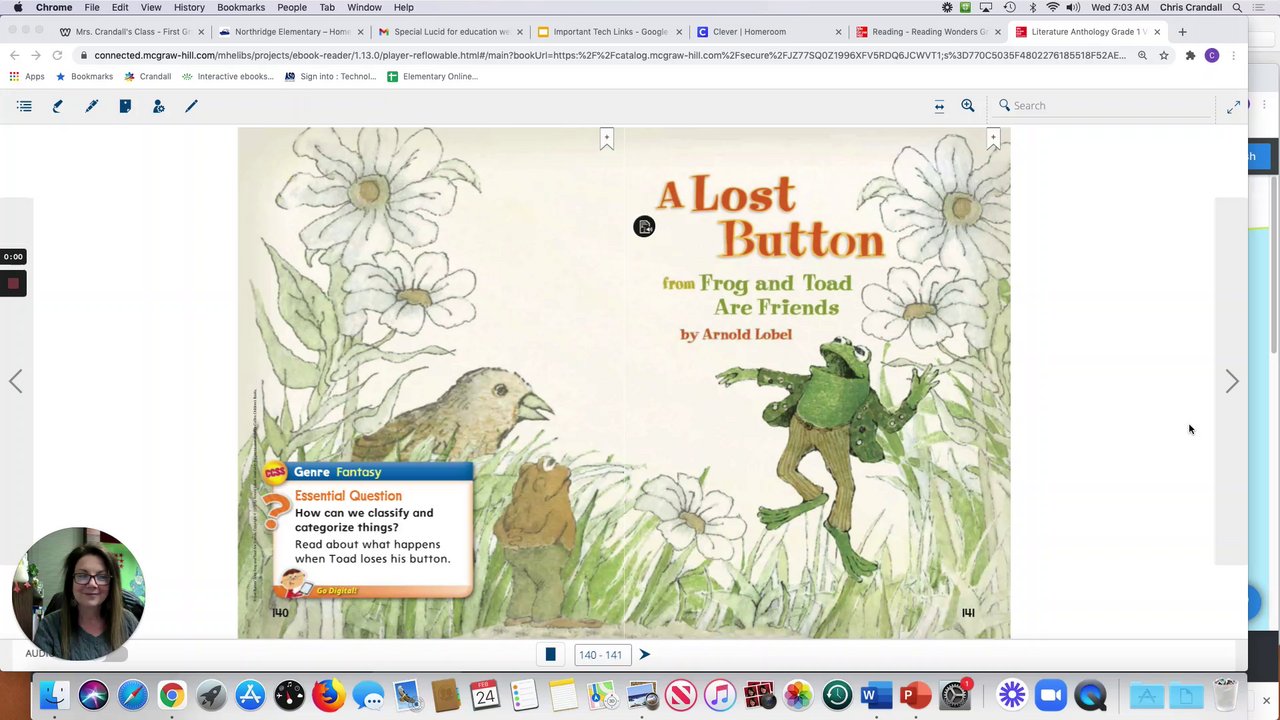Image resolution: width=1280 pixels, height=720 pixels.
Task: Open System Preferences from the Dock
Action: (955, 695)
